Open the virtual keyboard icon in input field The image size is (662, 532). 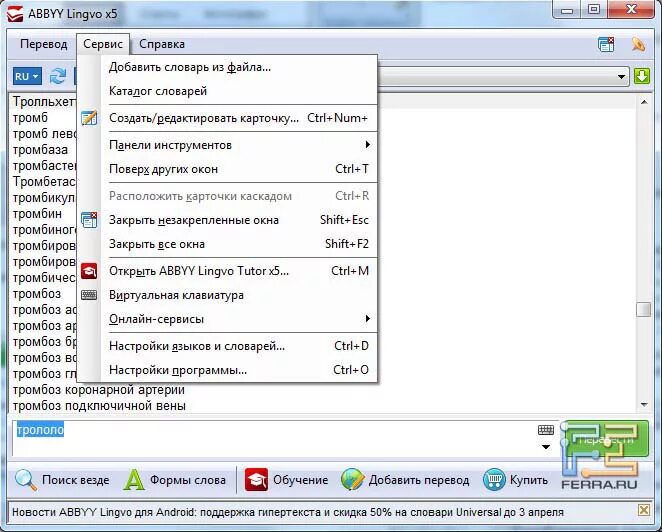point(546,430)
